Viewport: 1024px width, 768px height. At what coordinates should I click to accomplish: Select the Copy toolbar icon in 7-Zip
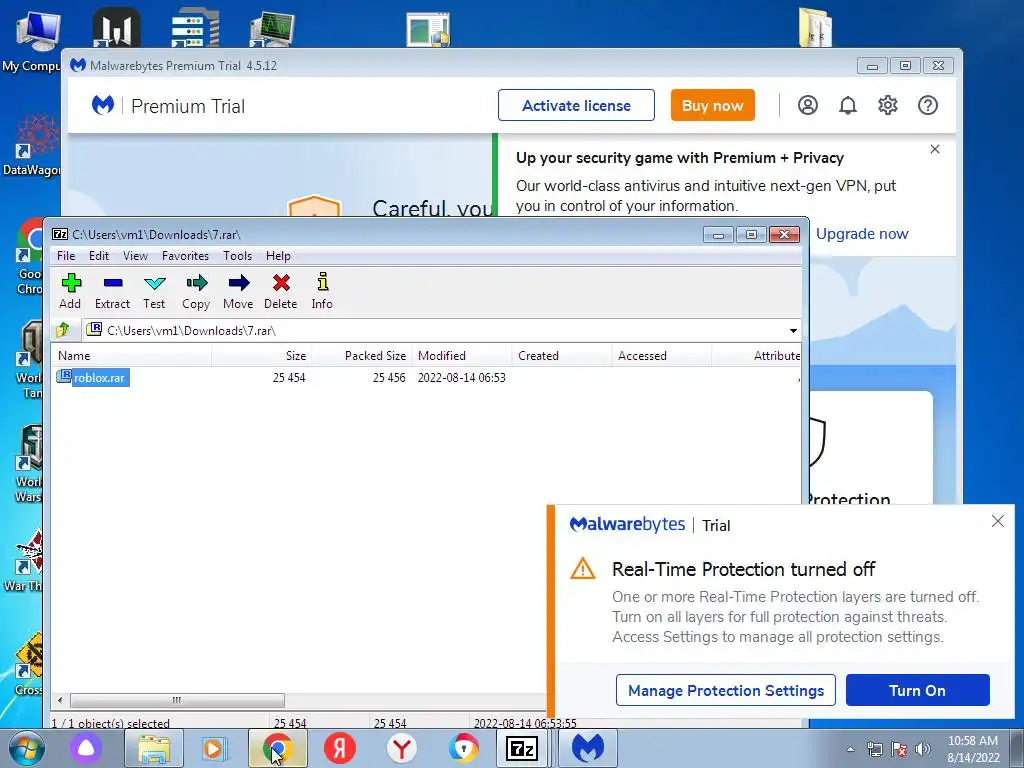pos(196,291)
